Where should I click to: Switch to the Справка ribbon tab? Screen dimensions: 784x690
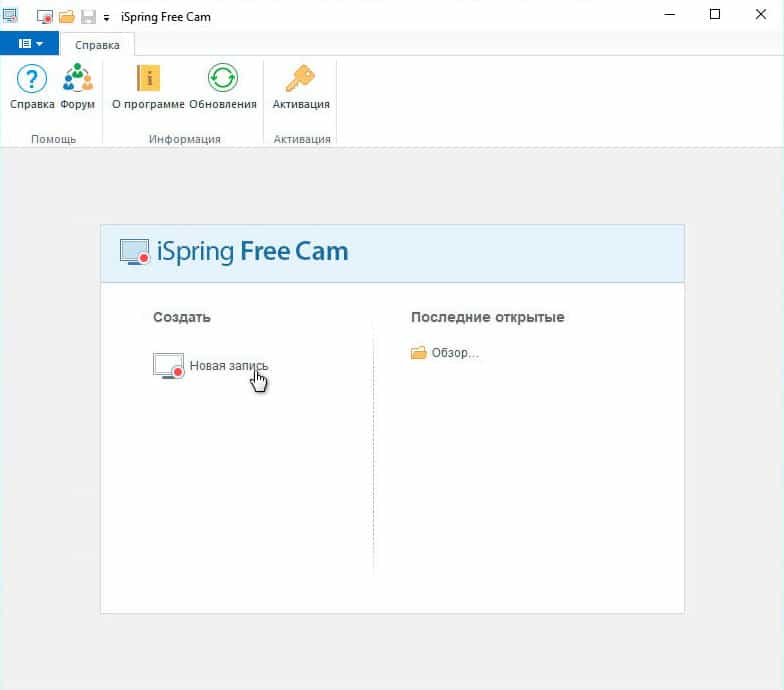click(x=97, y=45)
